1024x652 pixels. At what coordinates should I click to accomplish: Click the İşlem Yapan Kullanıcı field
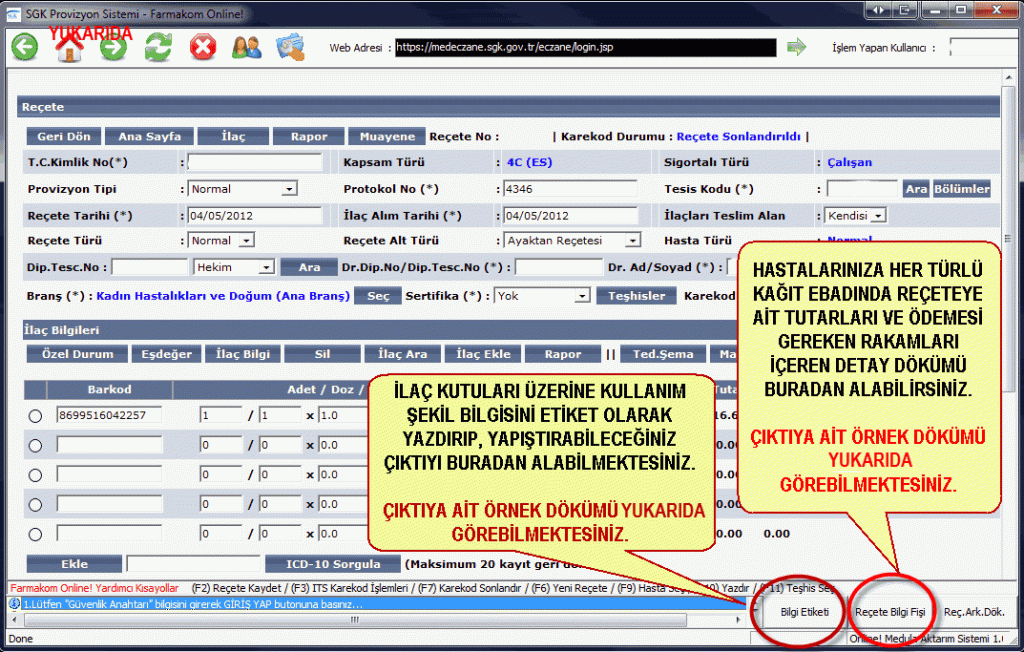click(986, 47)
